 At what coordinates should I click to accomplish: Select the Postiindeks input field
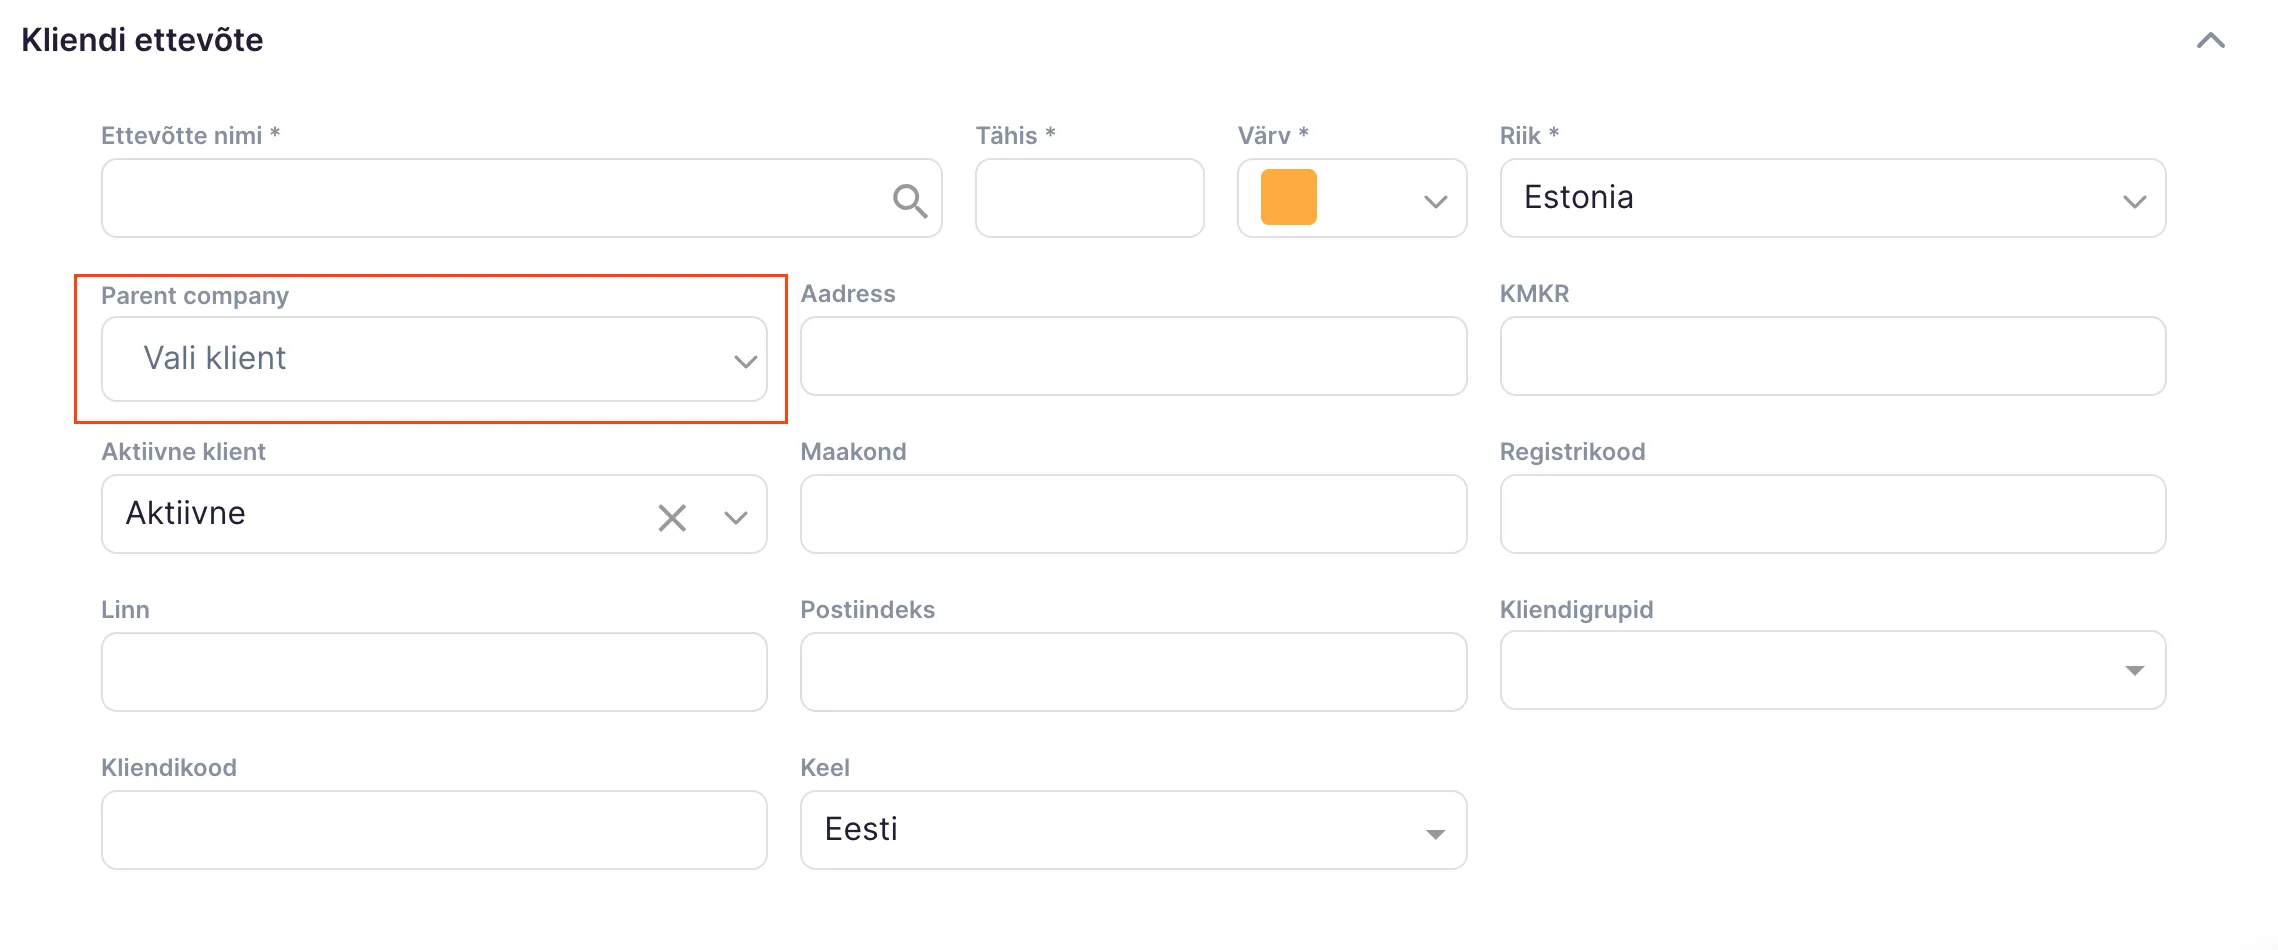[1132, 672]
